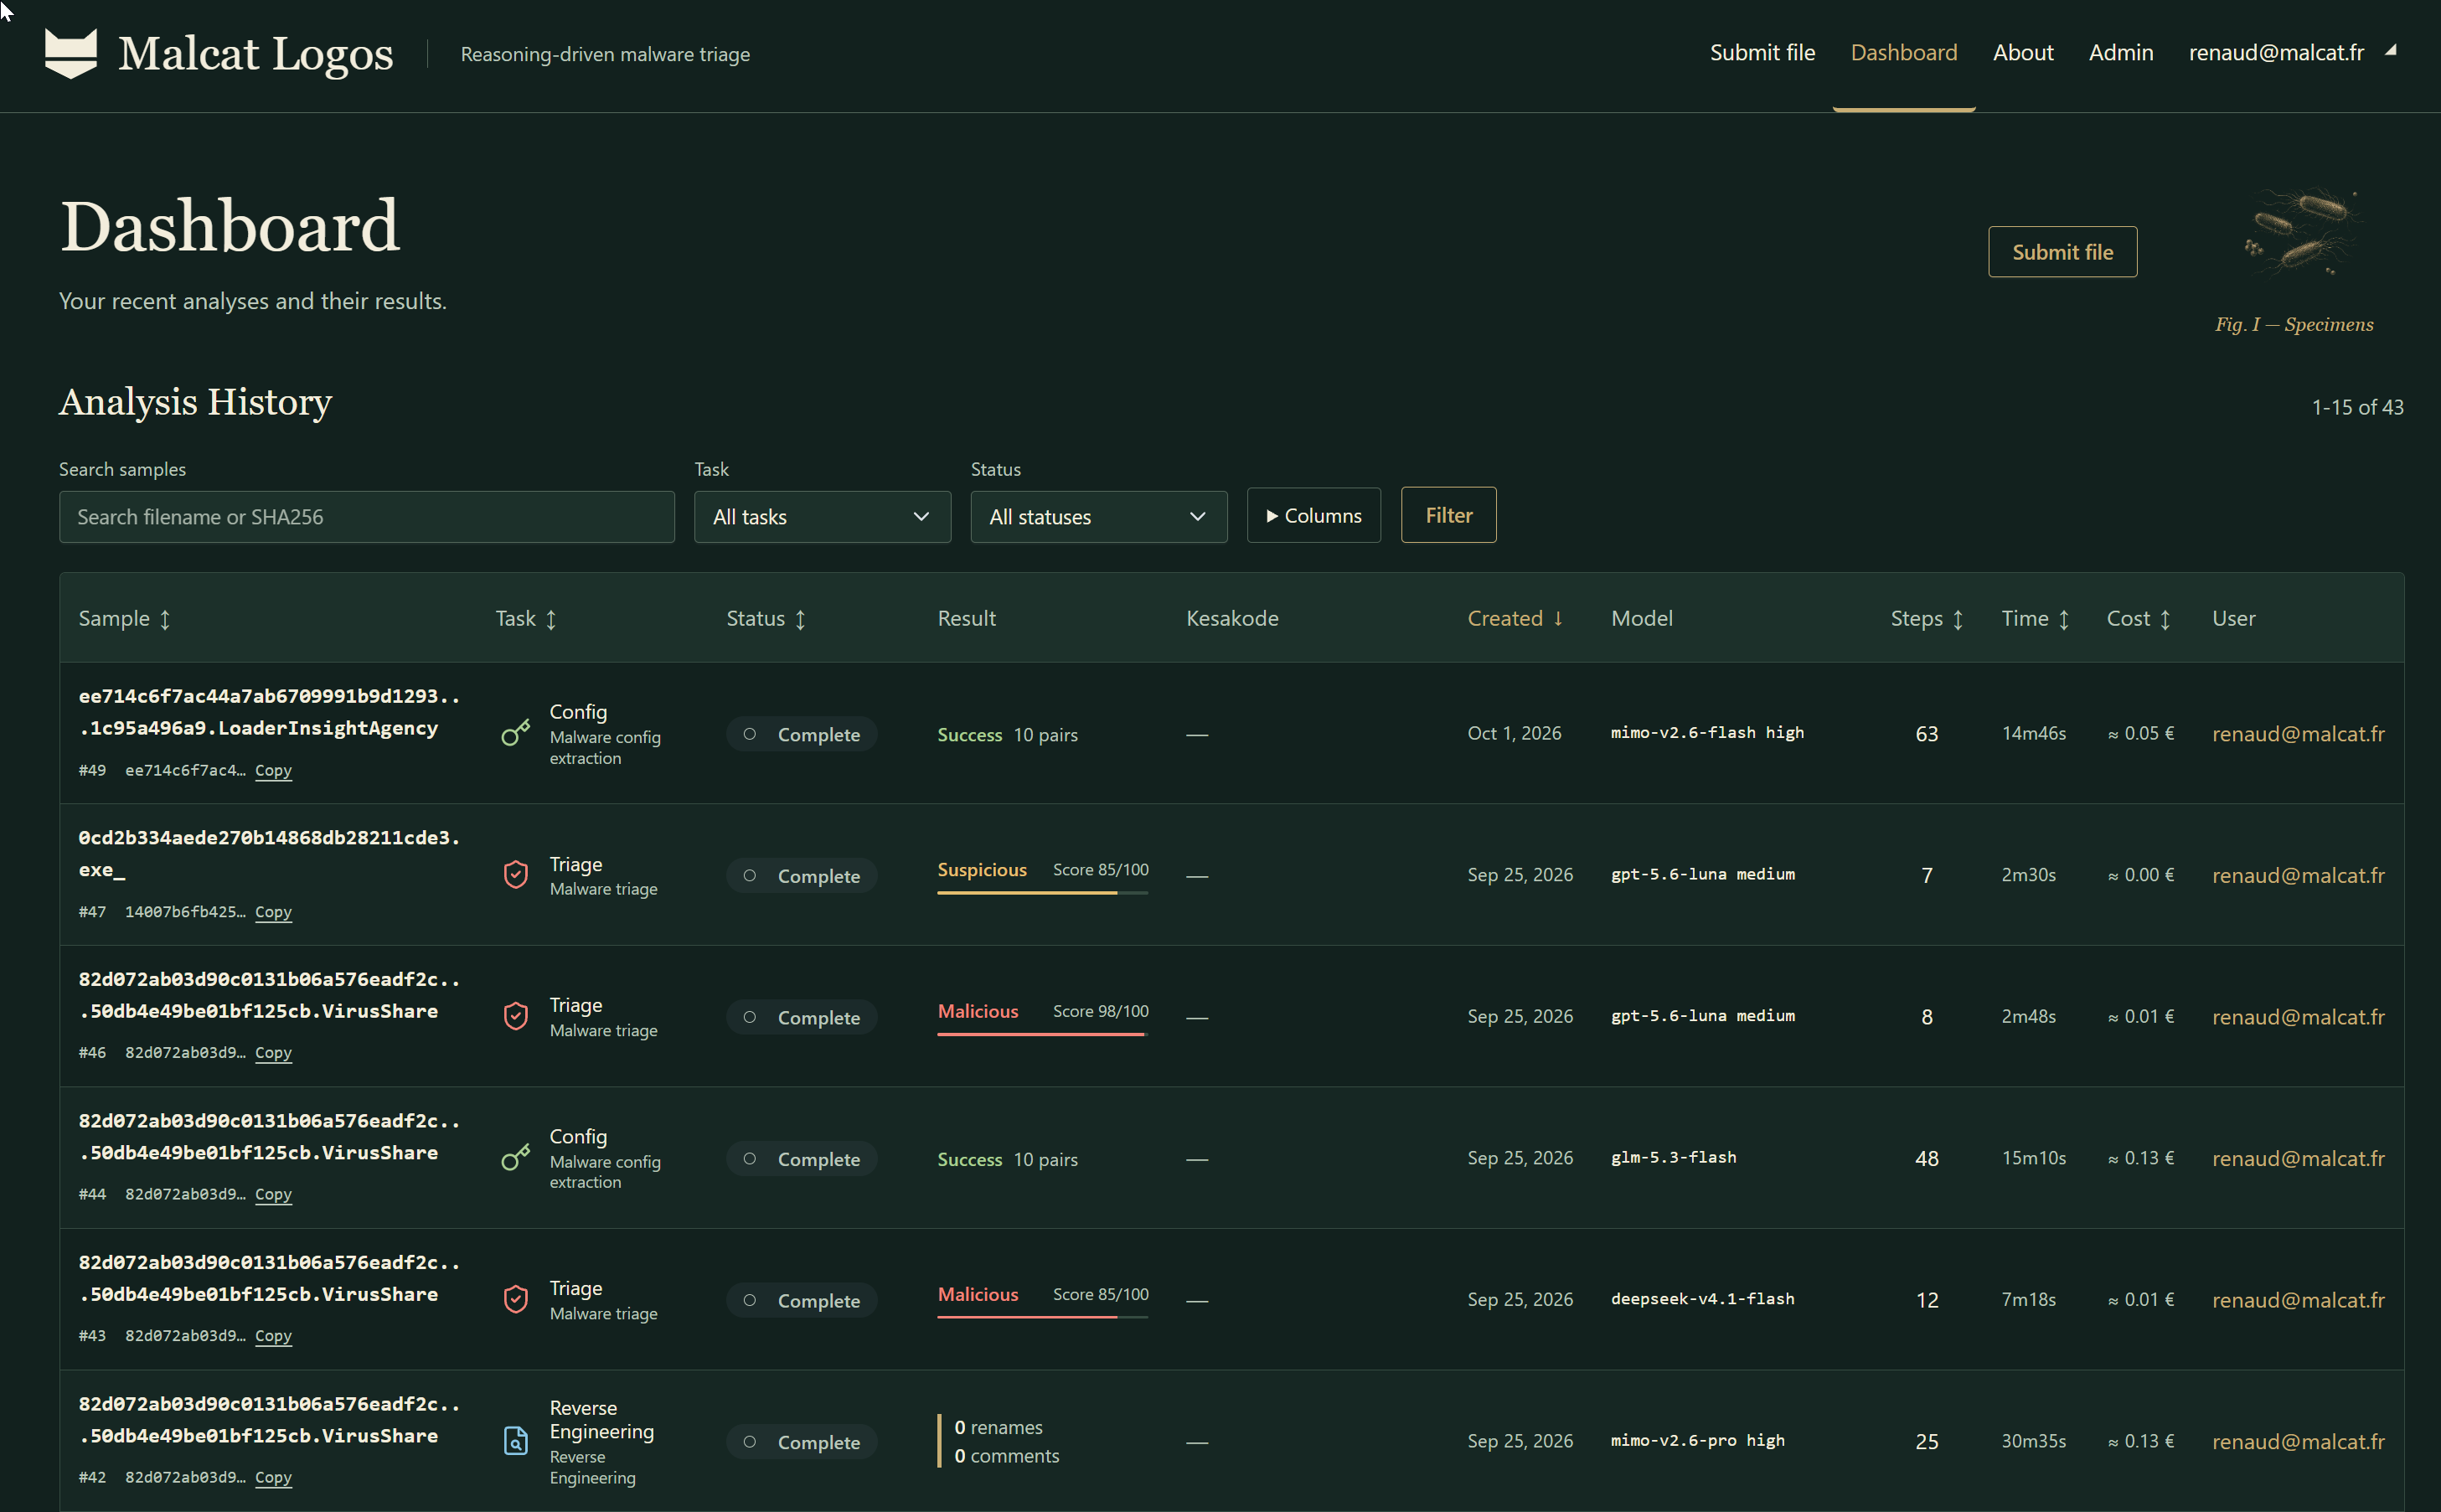Image resolution: width=2441 pixels, height=1512 pixels.
Task: Sort by Time column arrows icon
Action: pyautogui.click(x=2064, y=619)
